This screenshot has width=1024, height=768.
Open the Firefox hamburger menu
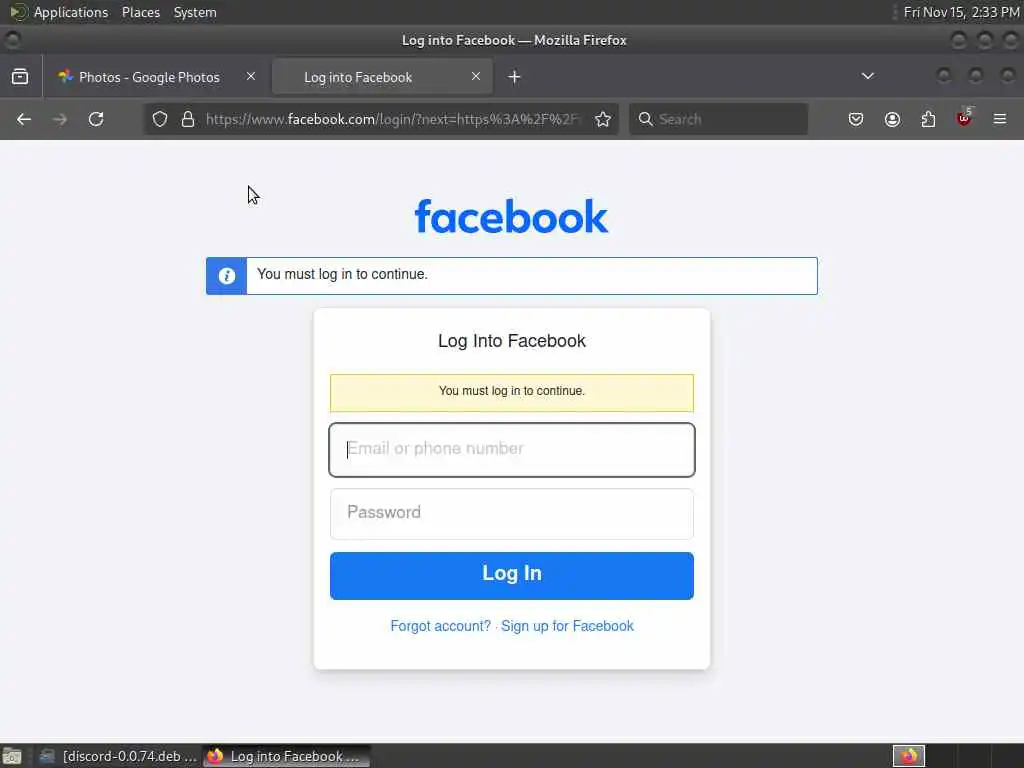pos(1000,119)
